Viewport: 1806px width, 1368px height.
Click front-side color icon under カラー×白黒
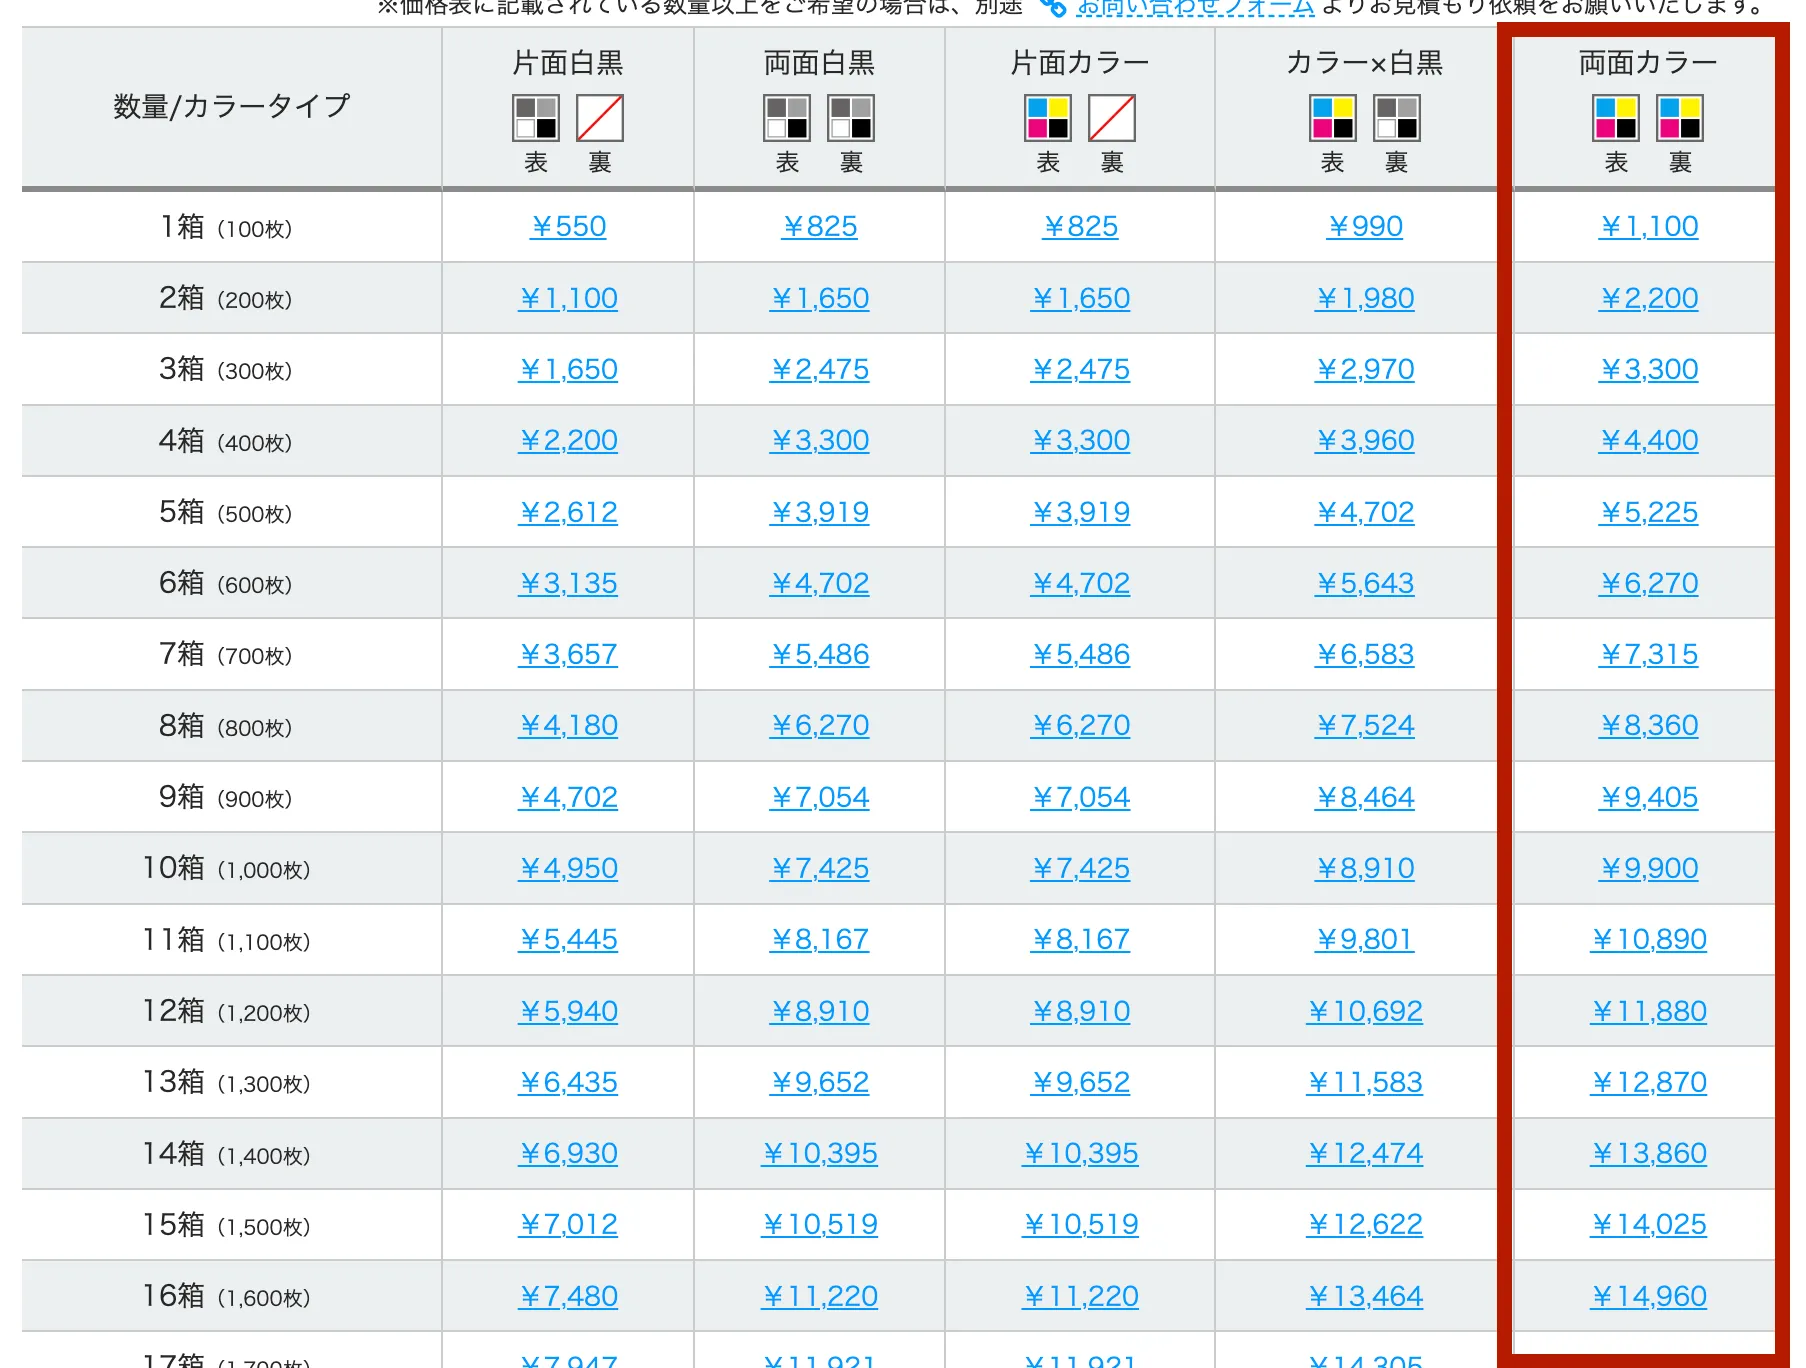click(1333, 118)
